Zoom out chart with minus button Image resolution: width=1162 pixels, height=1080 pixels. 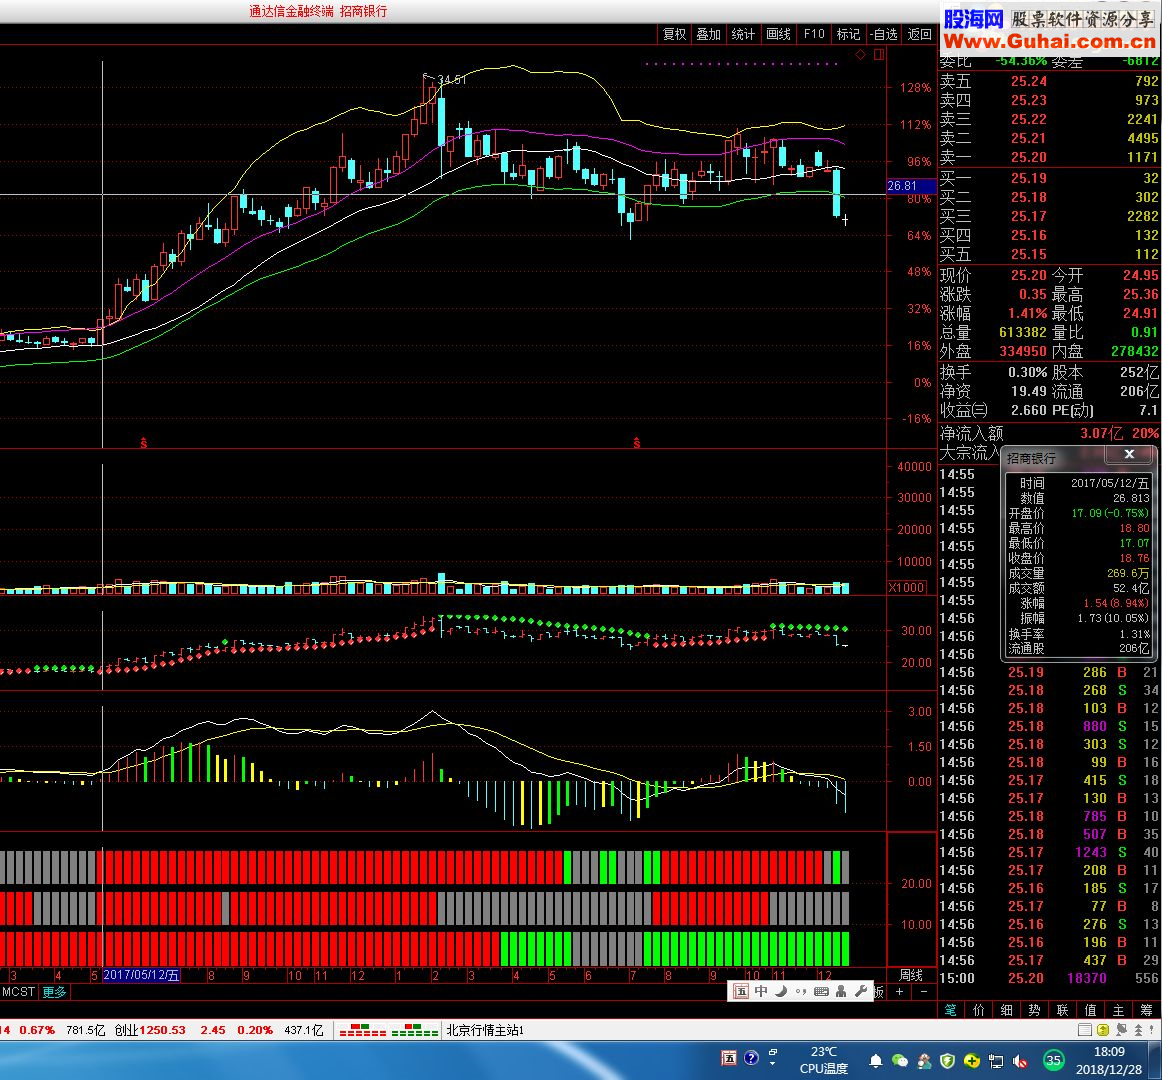[x=923, y=992]
